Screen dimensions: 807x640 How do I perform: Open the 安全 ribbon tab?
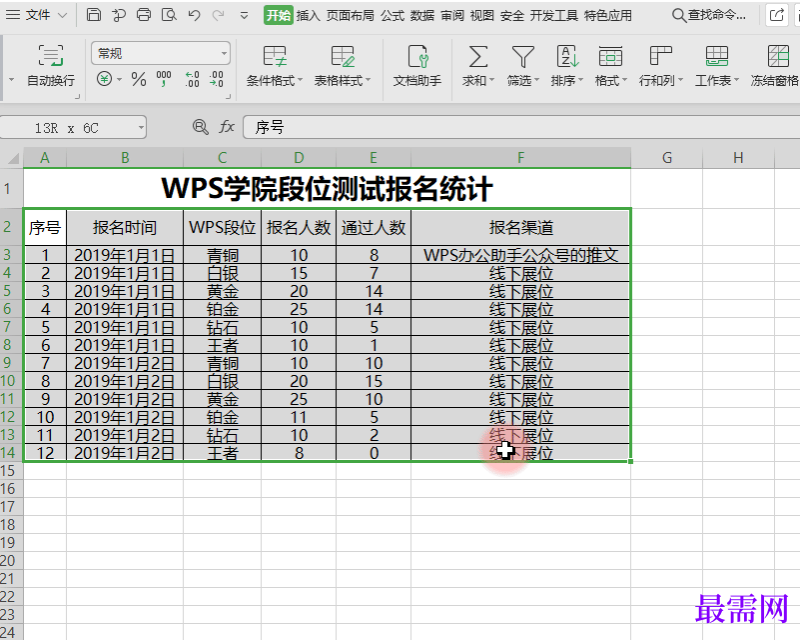click(512, 15)
